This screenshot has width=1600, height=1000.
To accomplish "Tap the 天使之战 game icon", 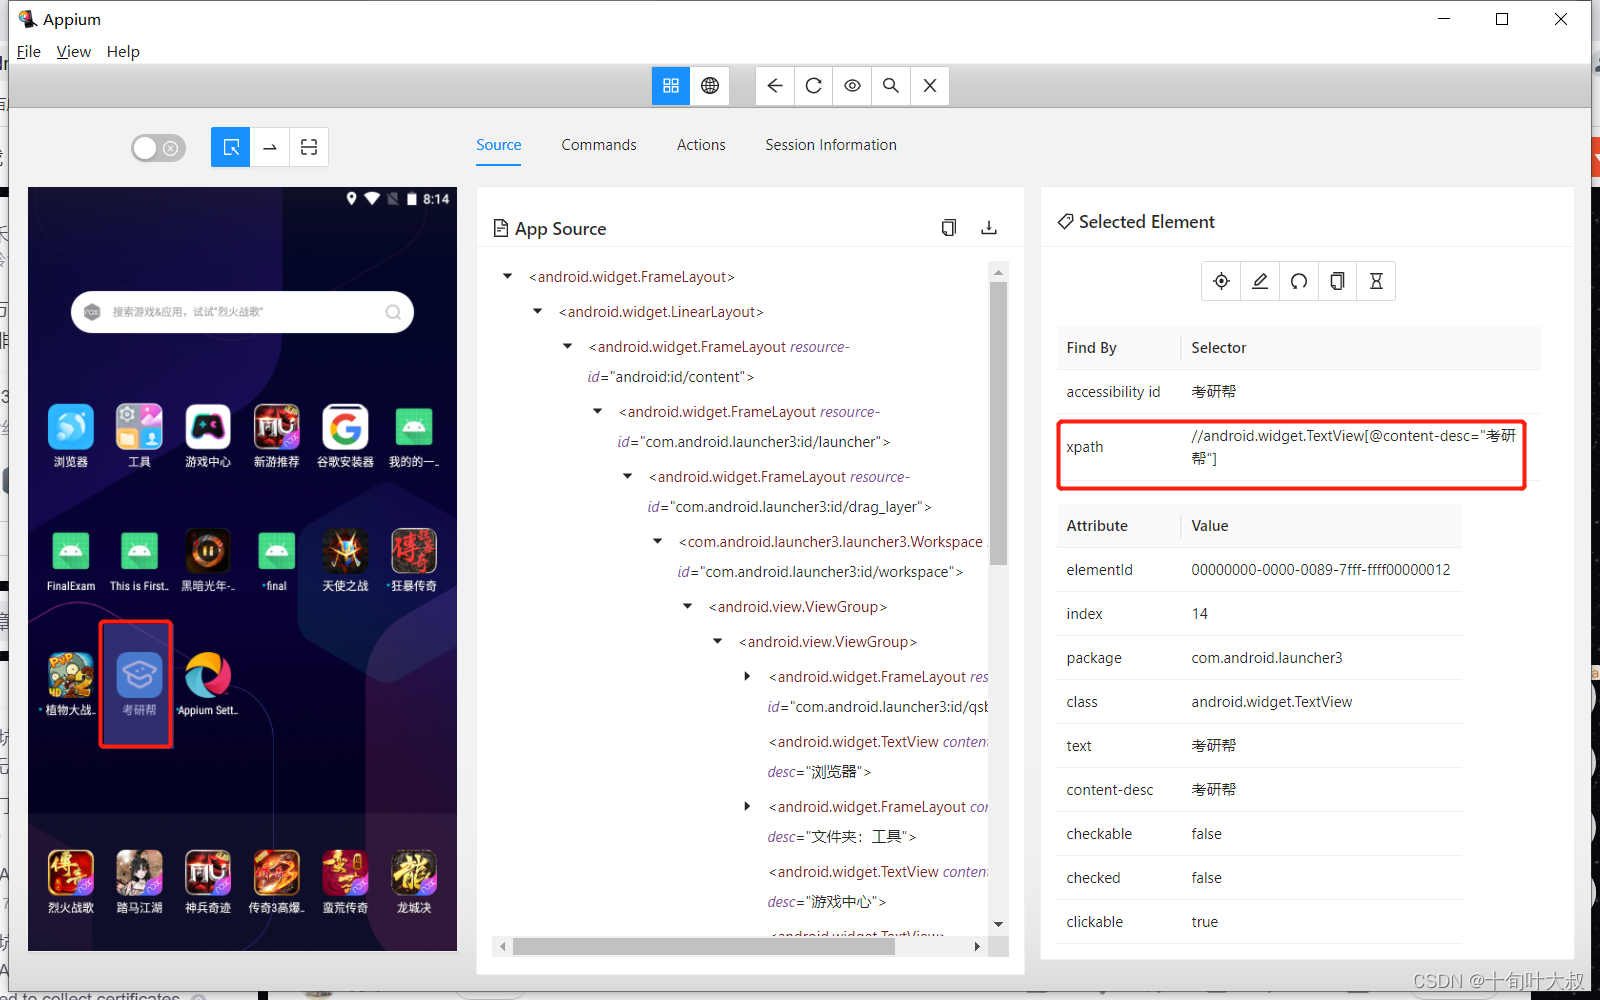I will coord(345,560).
